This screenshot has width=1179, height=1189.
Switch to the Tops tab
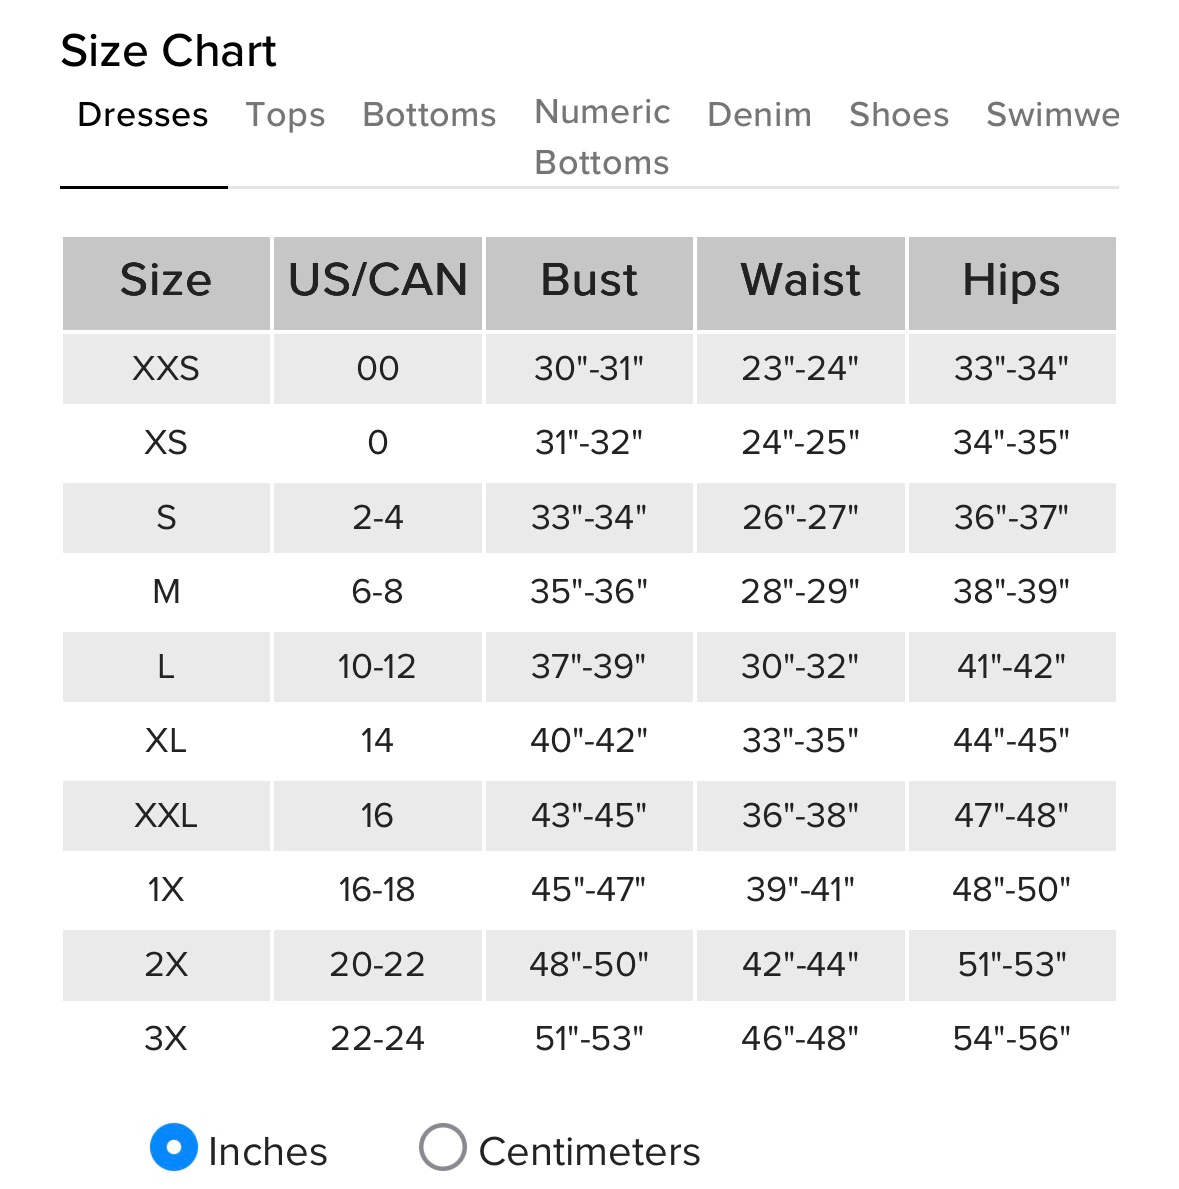coord(285,115)
